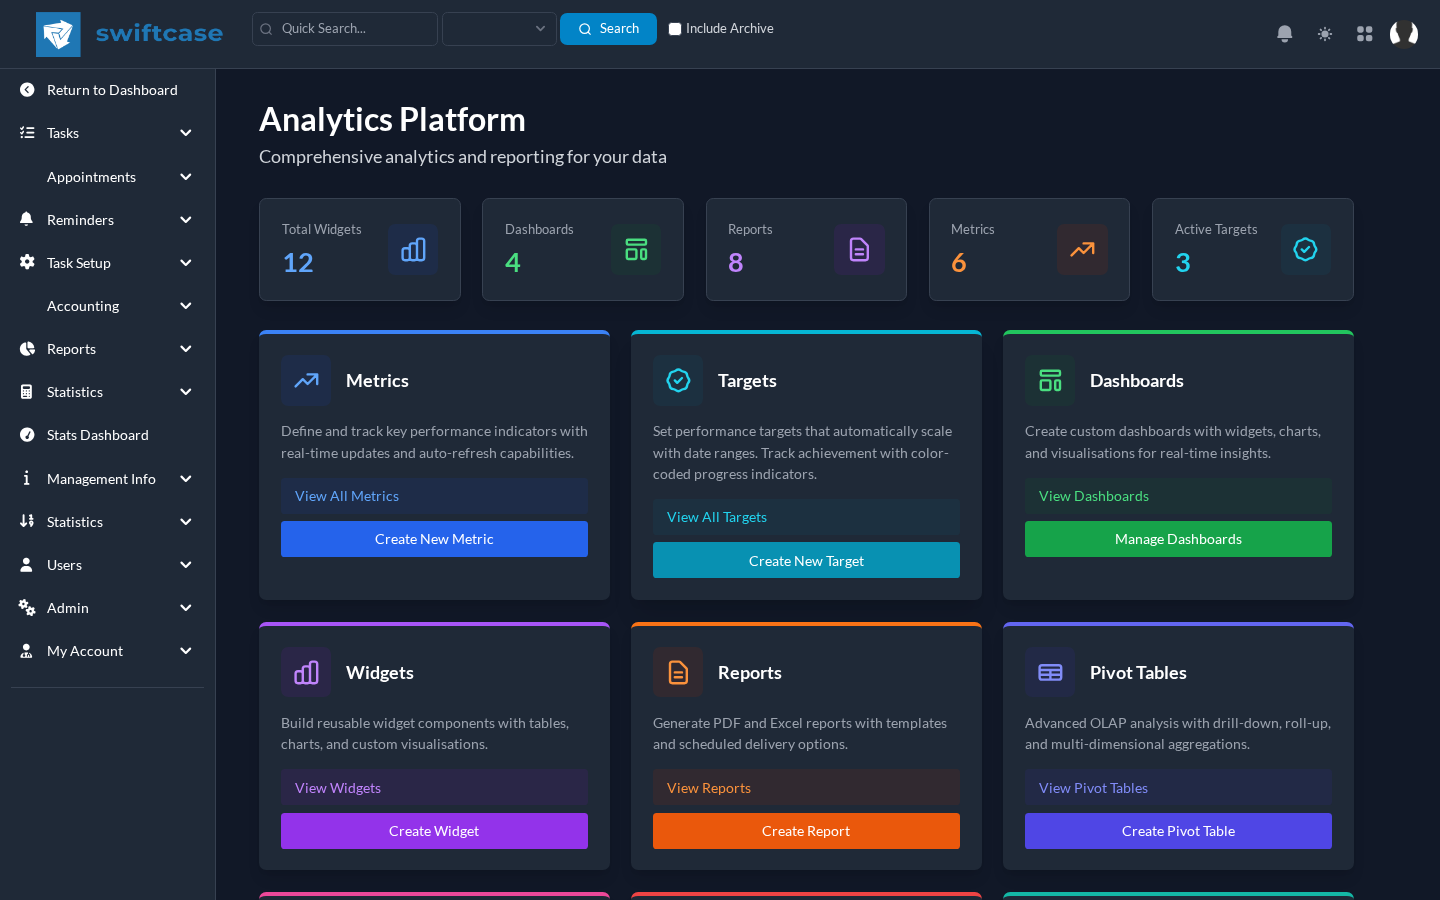This screenshot has width=1440, height=900.
Task: Open the search category dropdown
Action: (x=499, y=29)
